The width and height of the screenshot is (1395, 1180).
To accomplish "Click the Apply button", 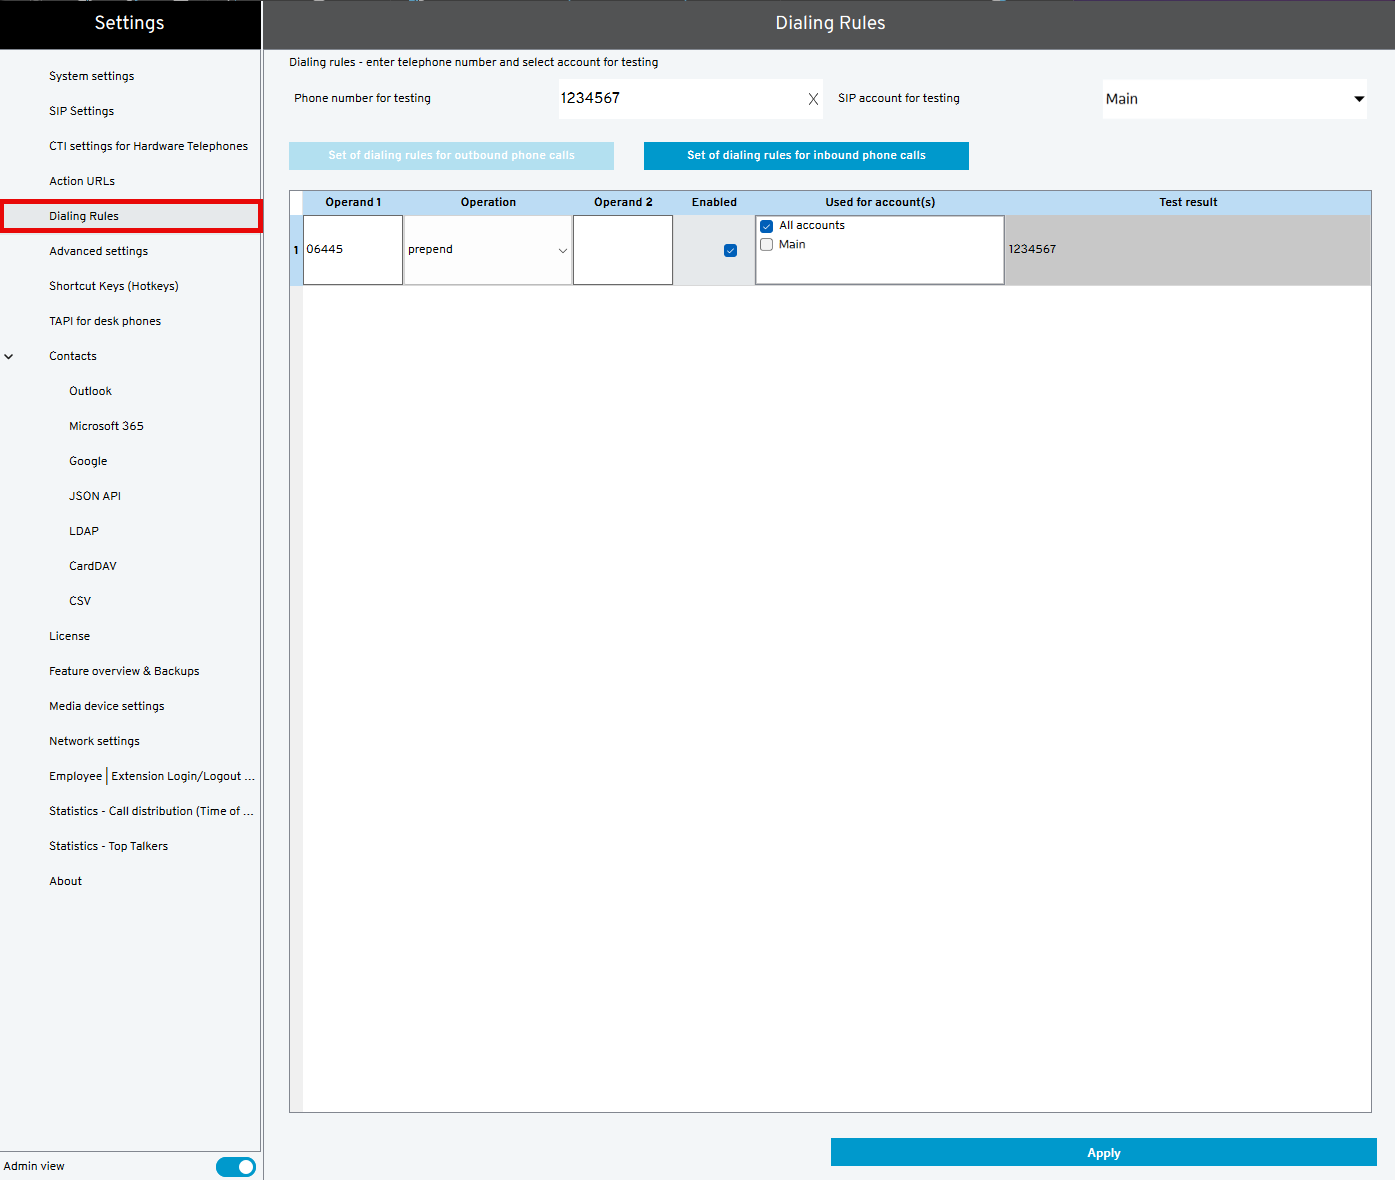I will pyautogui.click(x=1103, y=1153).
